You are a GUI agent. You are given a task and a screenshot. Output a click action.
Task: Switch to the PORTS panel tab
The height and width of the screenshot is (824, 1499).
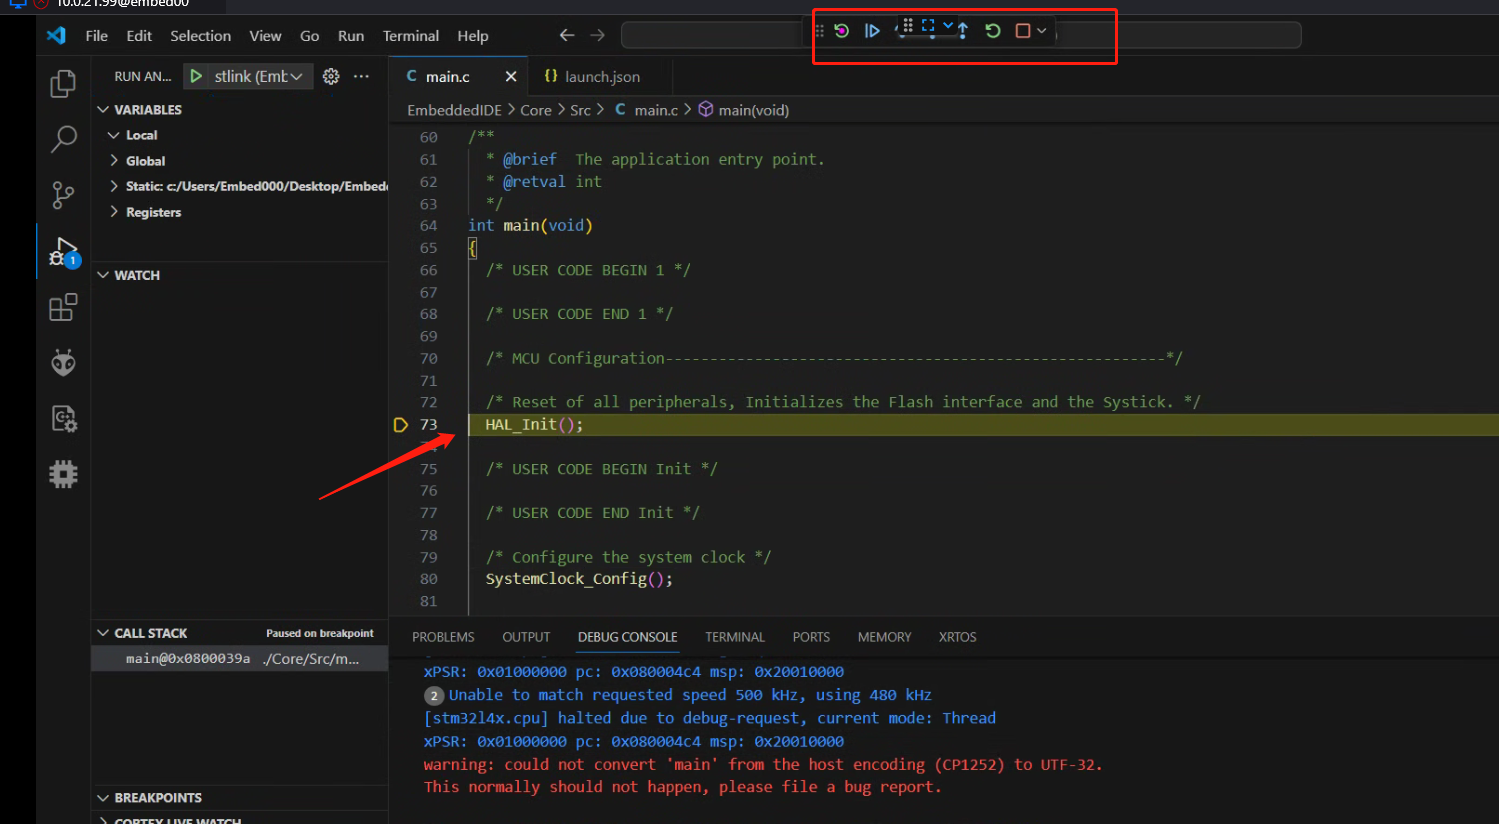click(811, 637)
